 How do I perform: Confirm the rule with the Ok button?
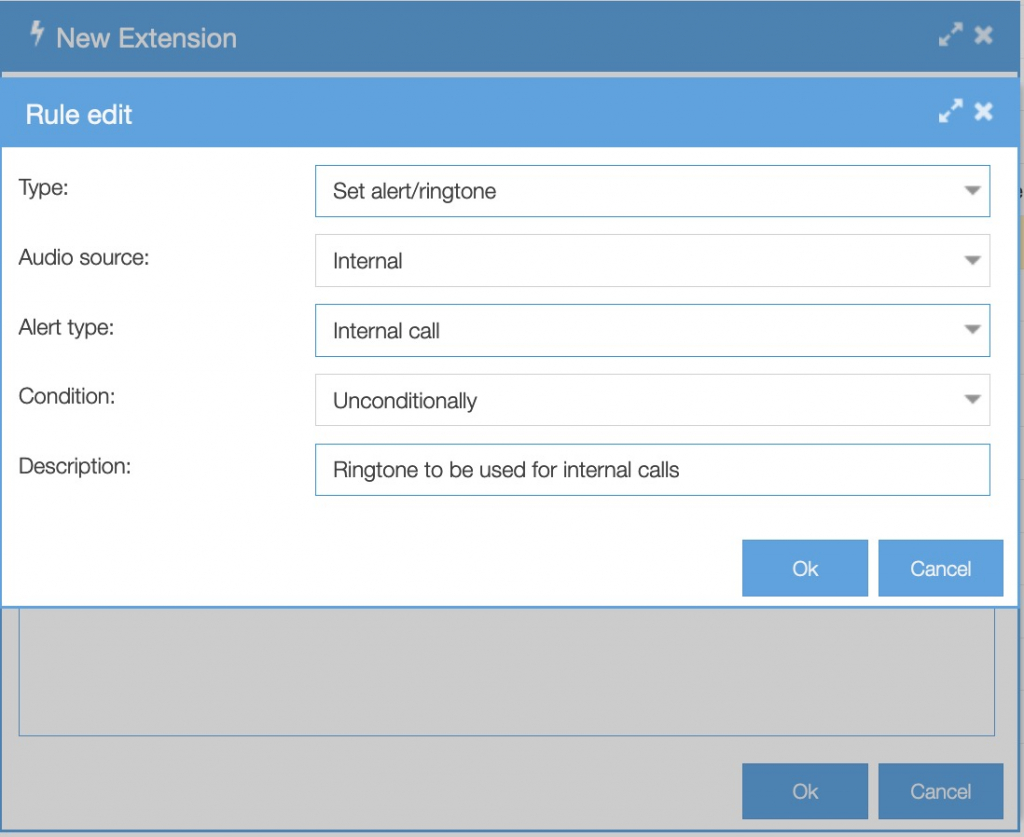[804, 567]
